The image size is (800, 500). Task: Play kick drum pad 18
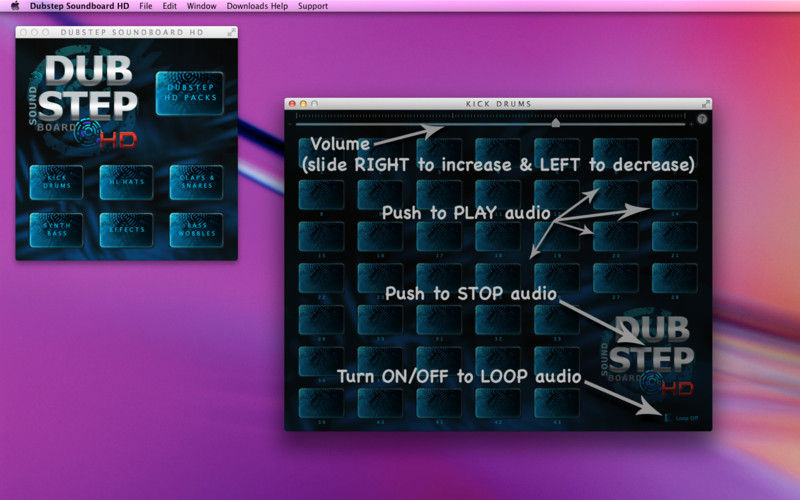pos(498,236)
